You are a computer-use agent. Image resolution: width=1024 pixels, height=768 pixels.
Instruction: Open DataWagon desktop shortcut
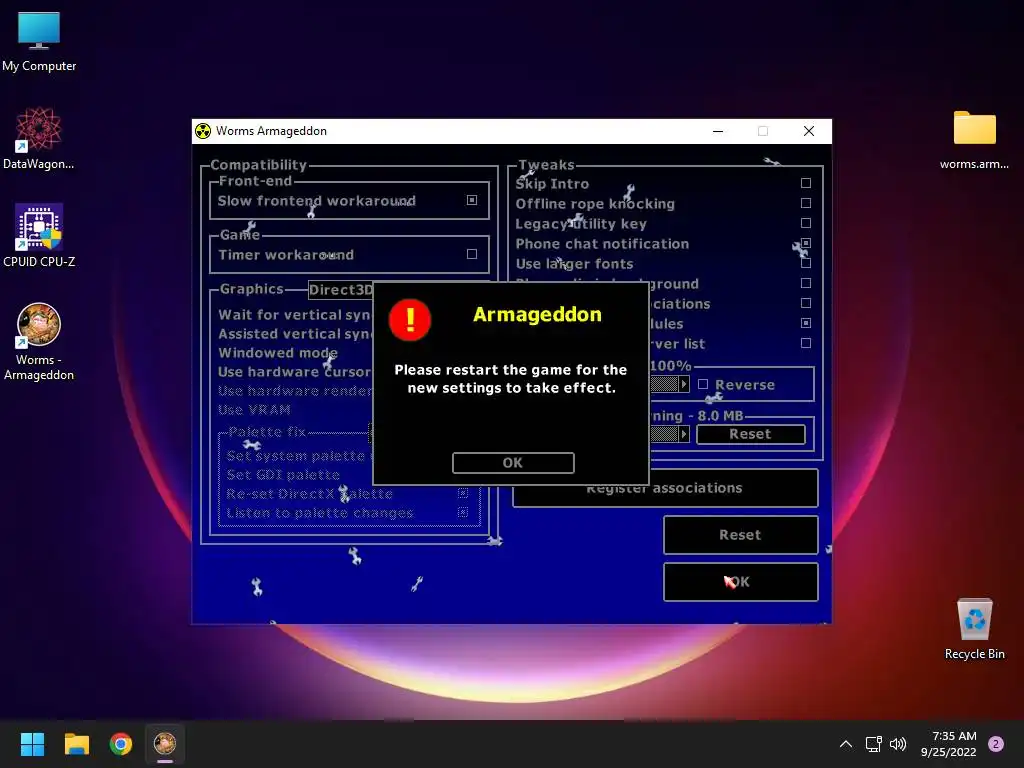click(39, 138)
